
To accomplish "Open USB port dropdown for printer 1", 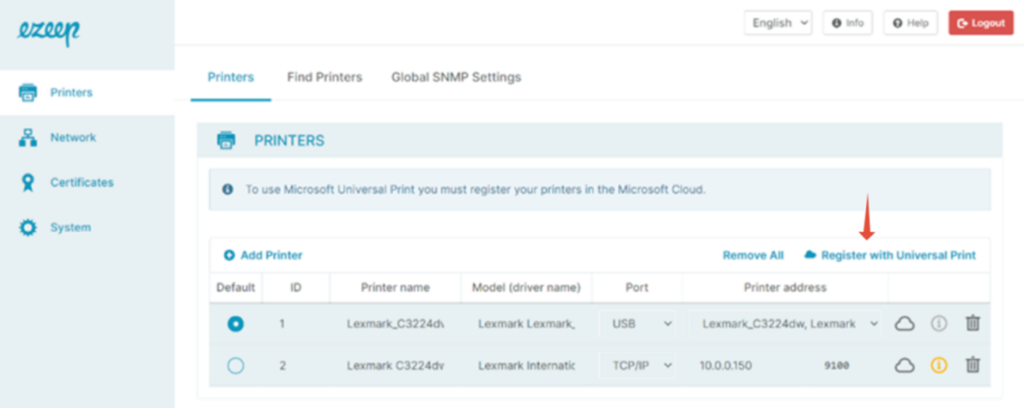I will click(637, 323).
